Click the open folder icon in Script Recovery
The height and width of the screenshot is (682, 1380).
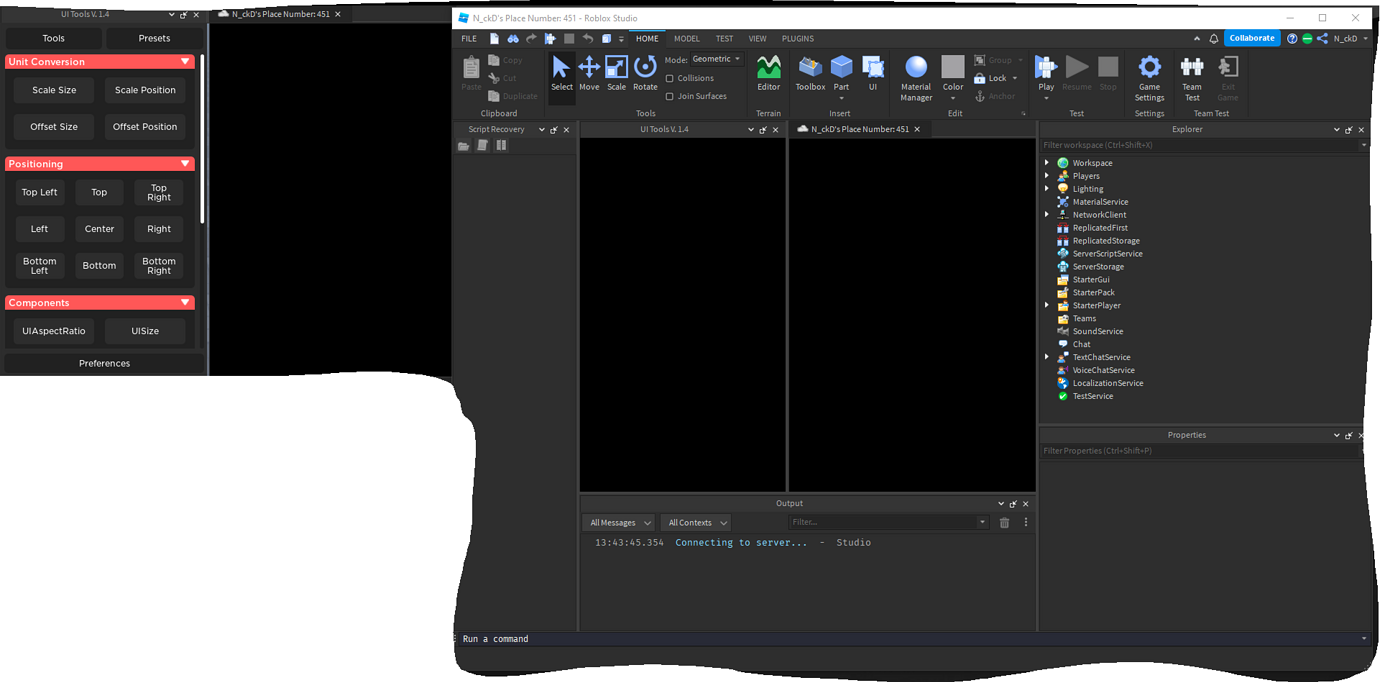[464, 146]
